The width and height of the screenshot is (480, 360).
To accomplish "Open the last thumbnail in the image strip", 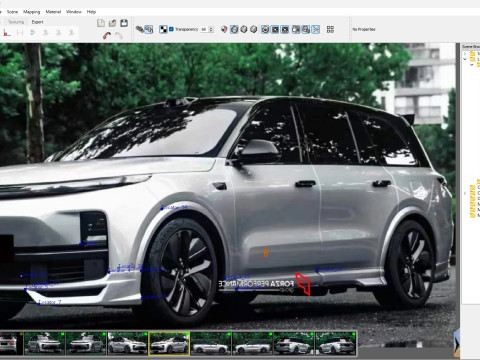I will (x=336, y=343).
